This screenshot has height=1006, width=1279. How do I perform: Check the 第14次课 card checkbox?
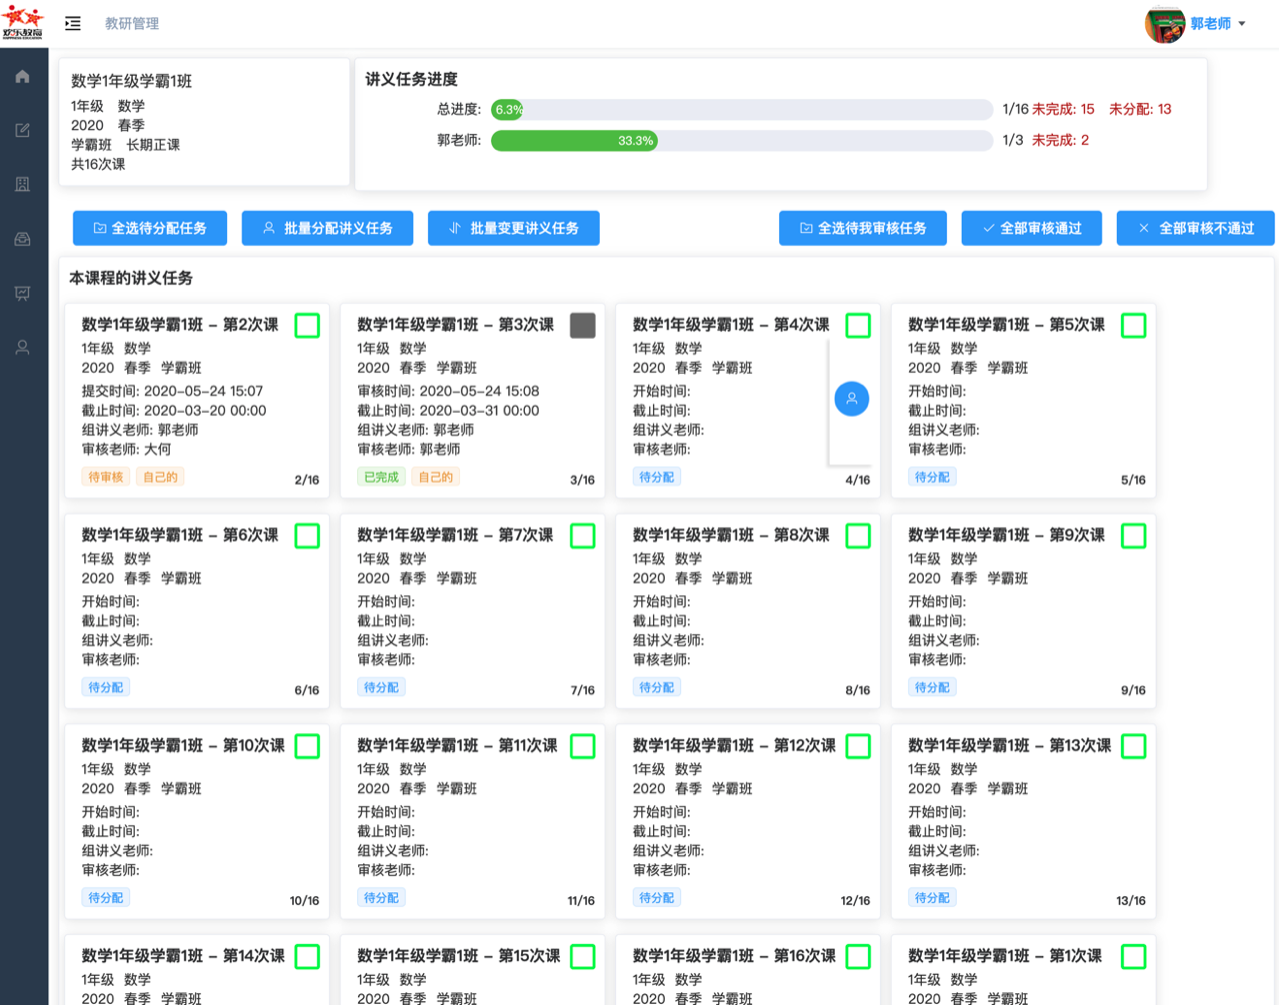point(307,957)
